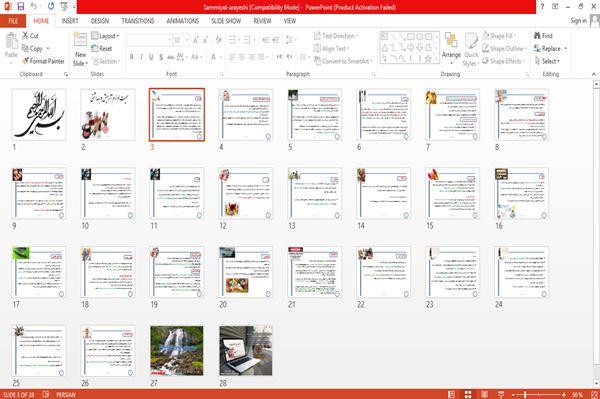600x399 pixels.
Task: Click the Clear All Formatting icon
Action: pos(218,40)
